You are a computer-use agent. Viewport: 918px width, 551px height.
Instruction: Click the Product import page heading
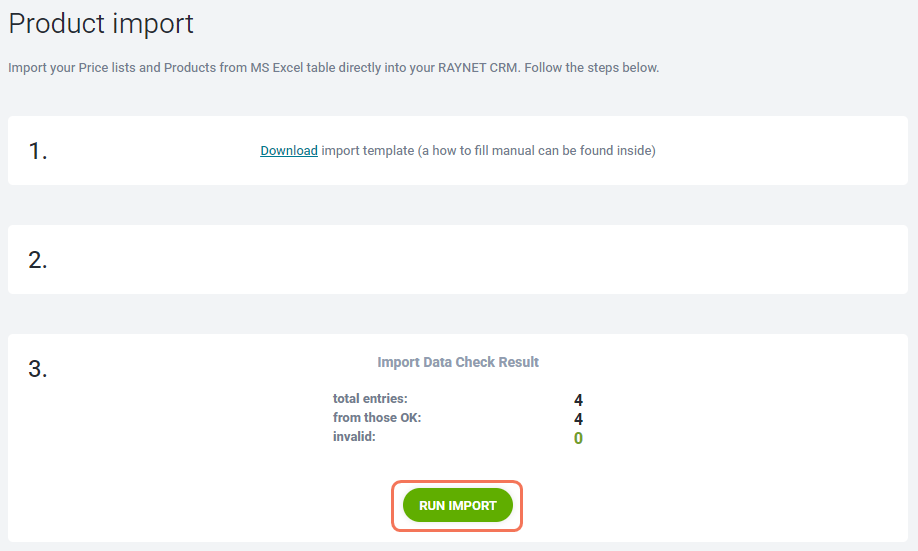tap(101, 24)
